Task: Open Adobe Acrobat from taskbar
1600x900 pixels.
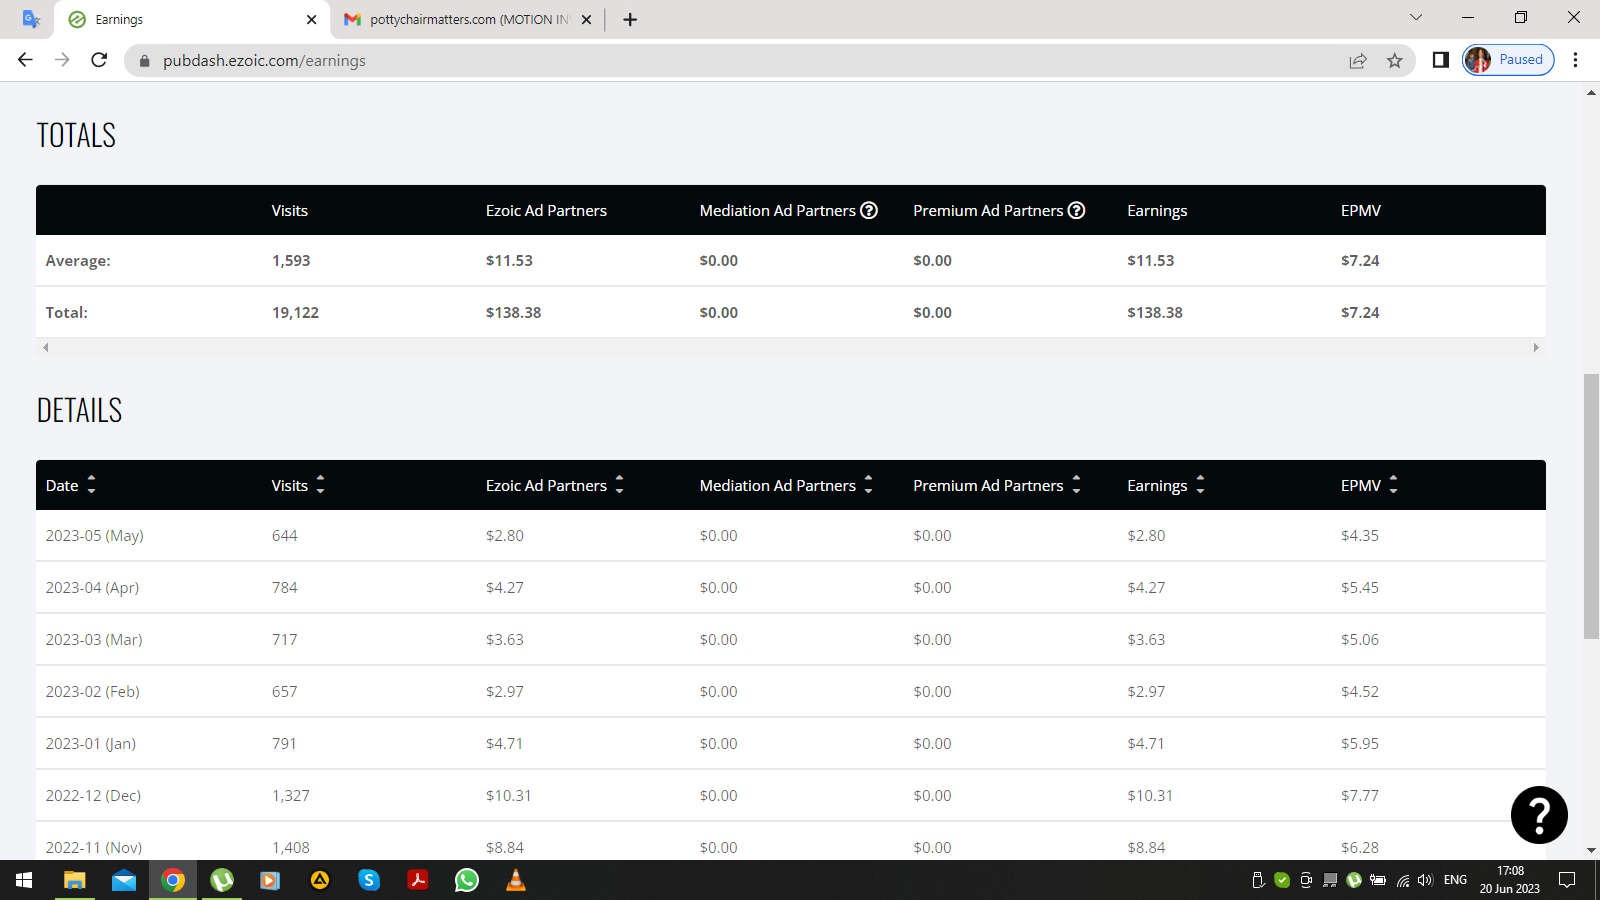Action: (418, 880)
